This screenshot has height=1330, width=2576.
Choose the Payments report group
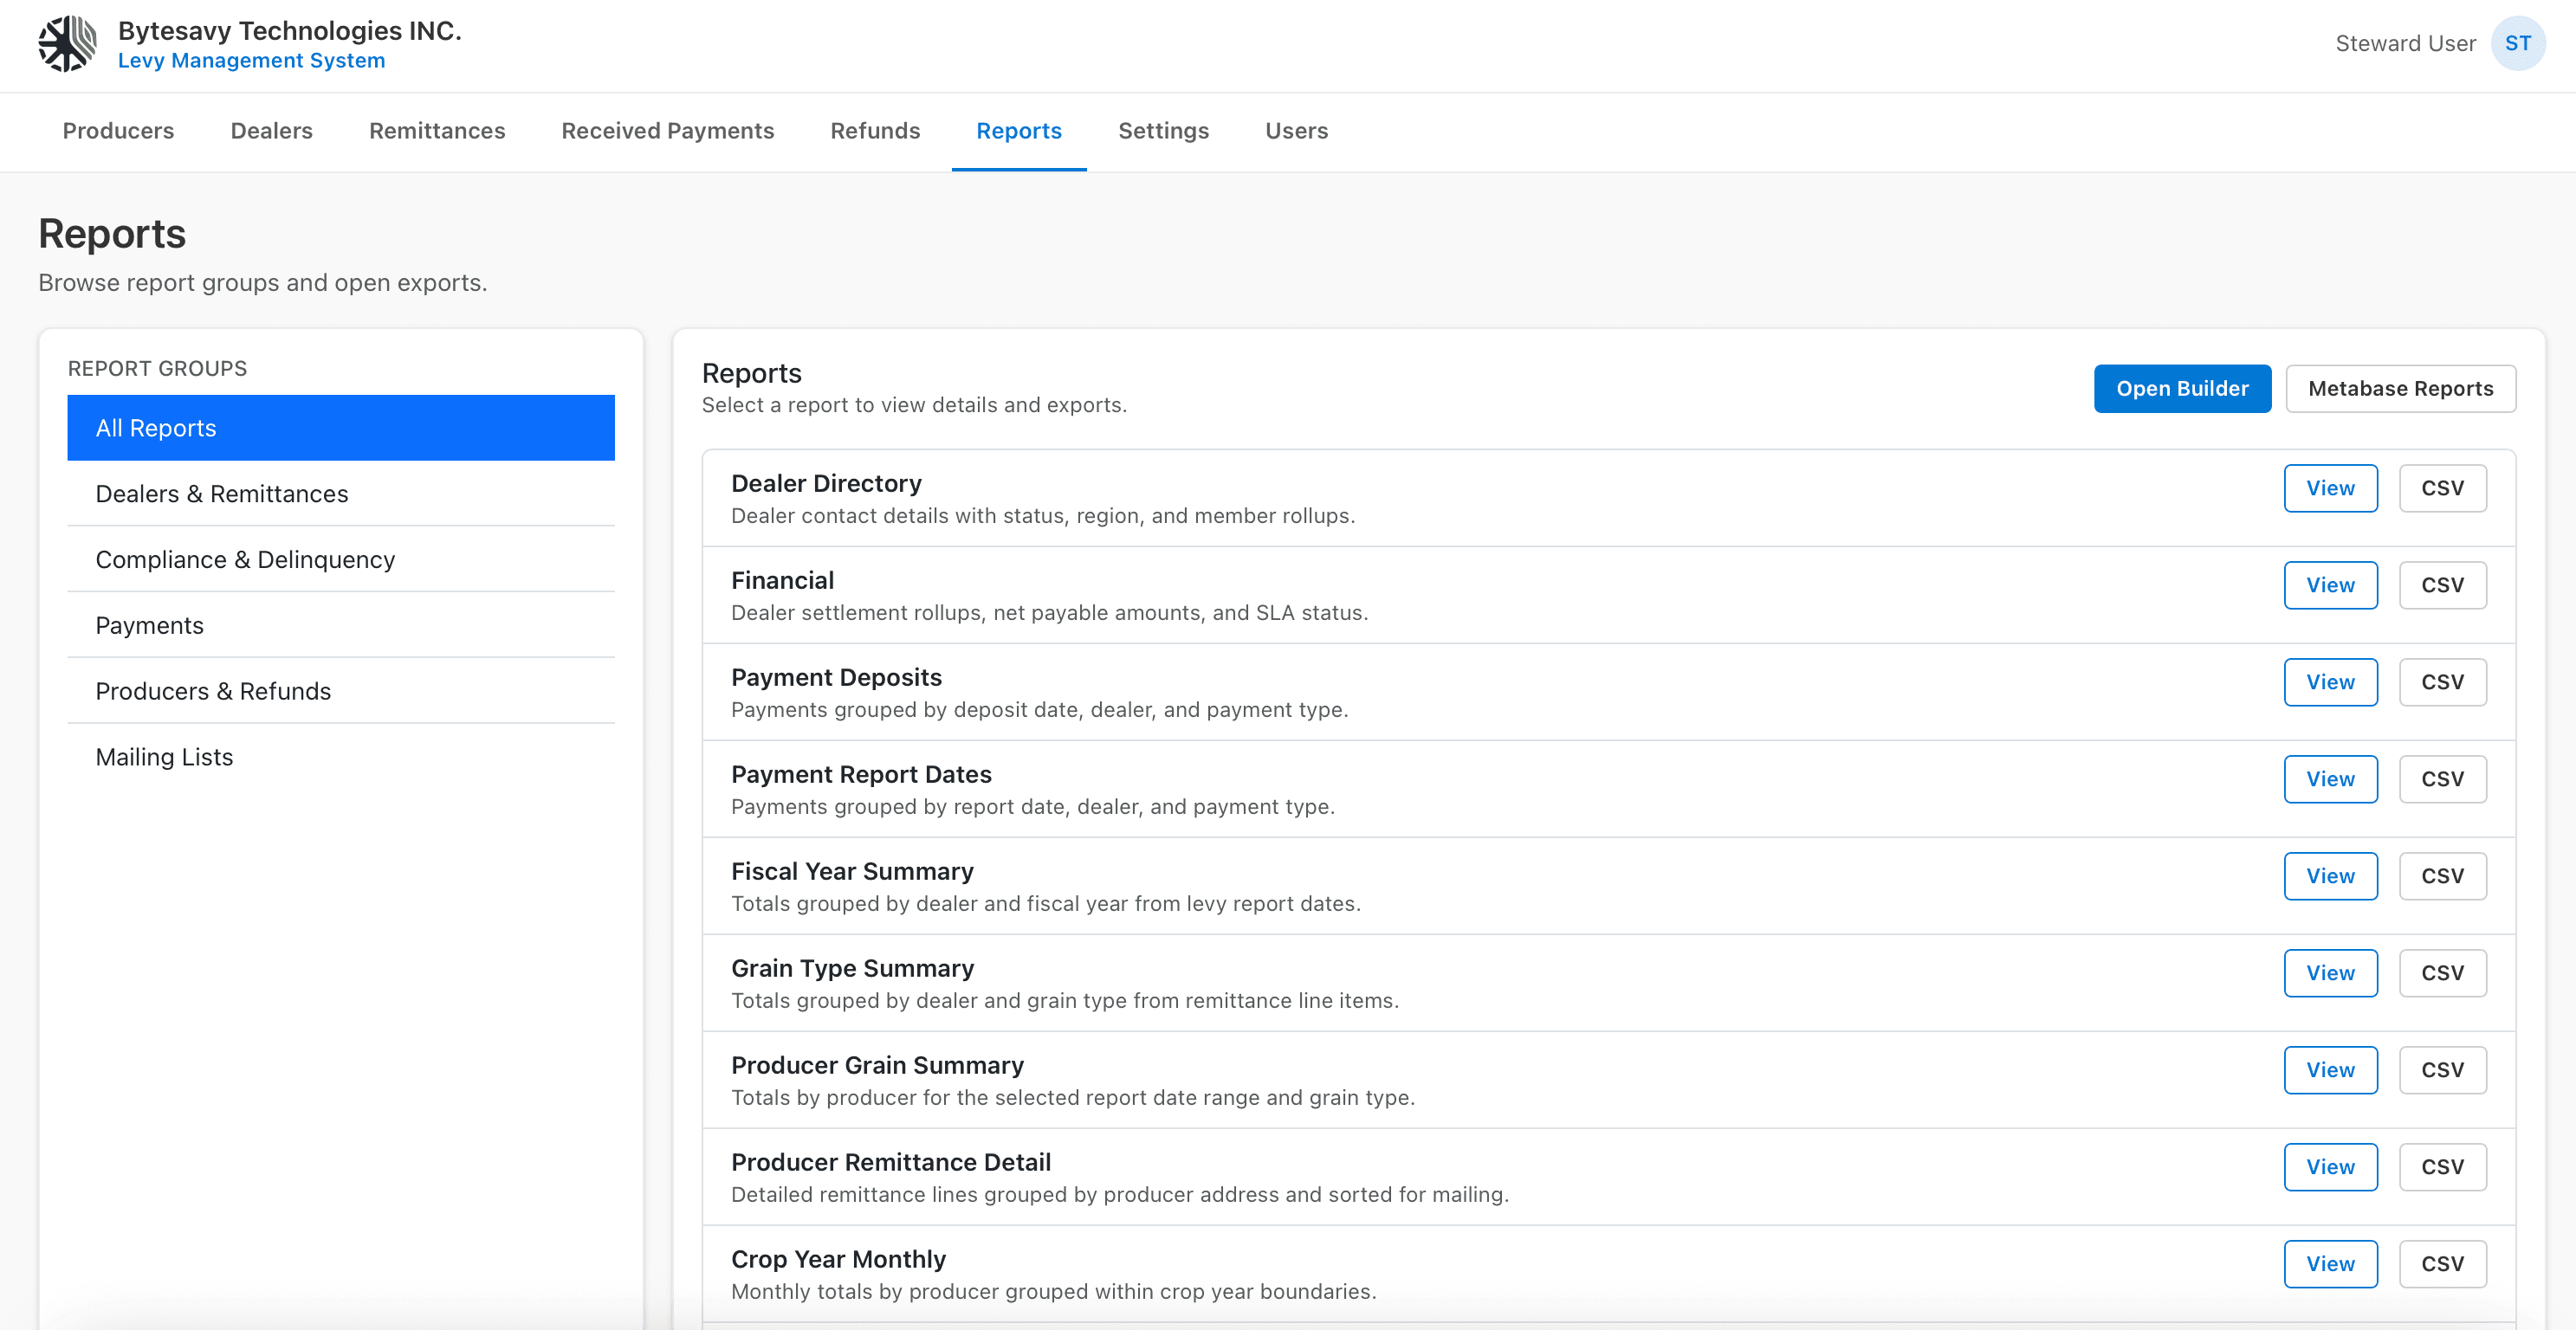tap(341, 626)
